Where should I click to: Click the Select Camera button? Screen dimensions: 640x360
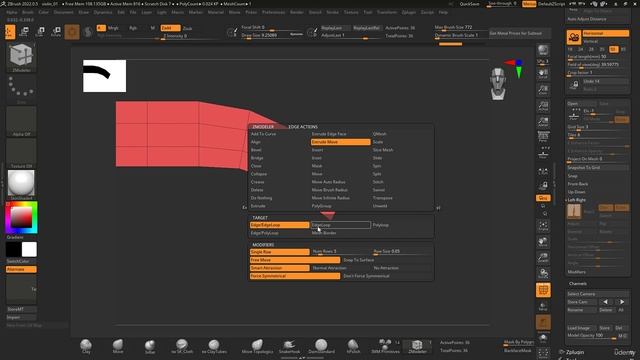click(597, 294)
